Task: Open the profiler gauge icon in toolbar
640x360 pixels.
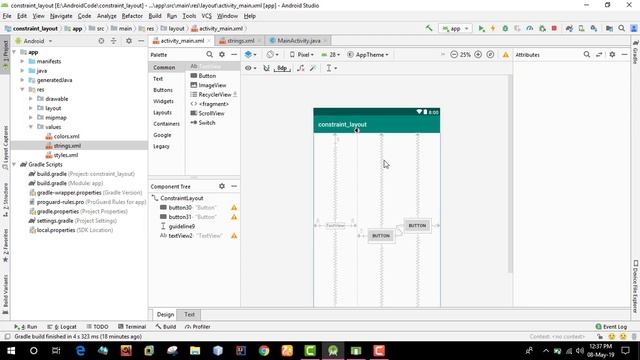Action: (x=530, y=29)
